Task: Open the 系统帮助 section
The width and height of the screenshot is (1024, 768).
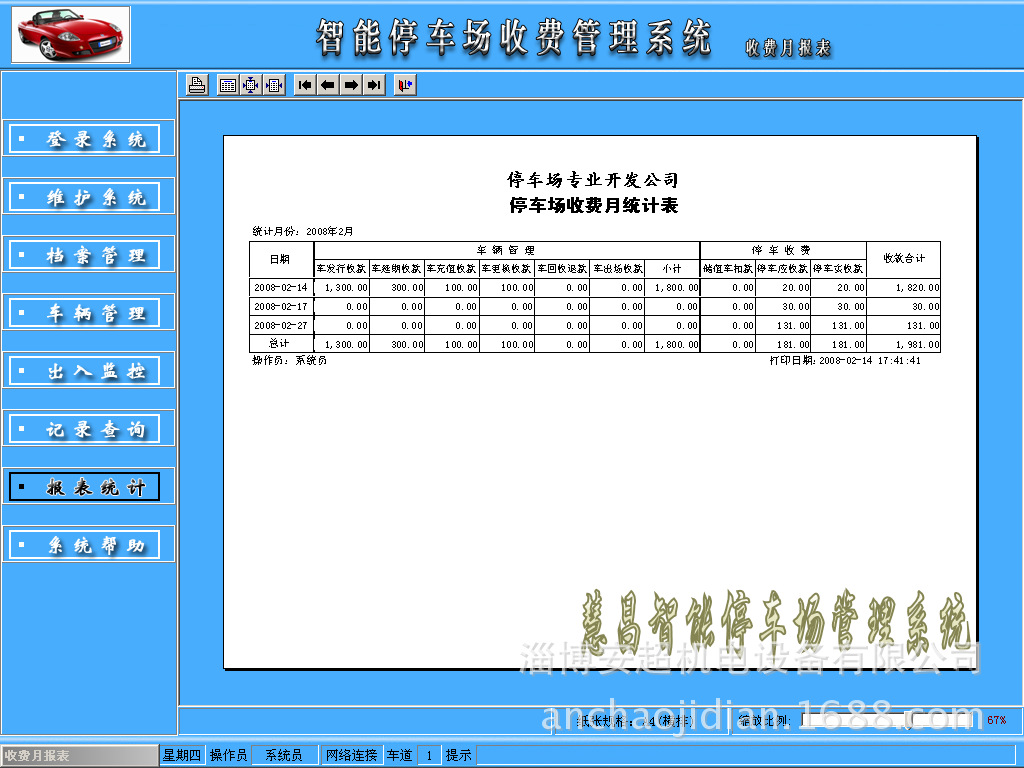Action: coord(88,543)
